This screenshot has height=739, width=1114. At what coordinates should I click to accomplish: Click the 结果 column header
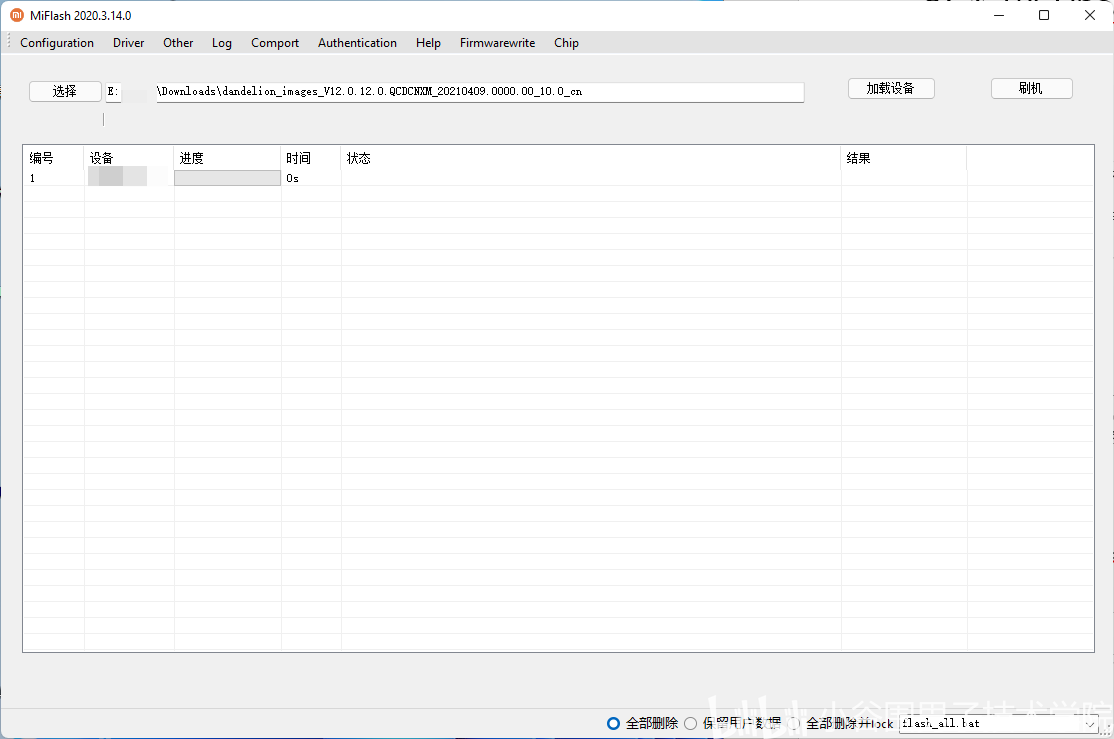coord(904,158)
